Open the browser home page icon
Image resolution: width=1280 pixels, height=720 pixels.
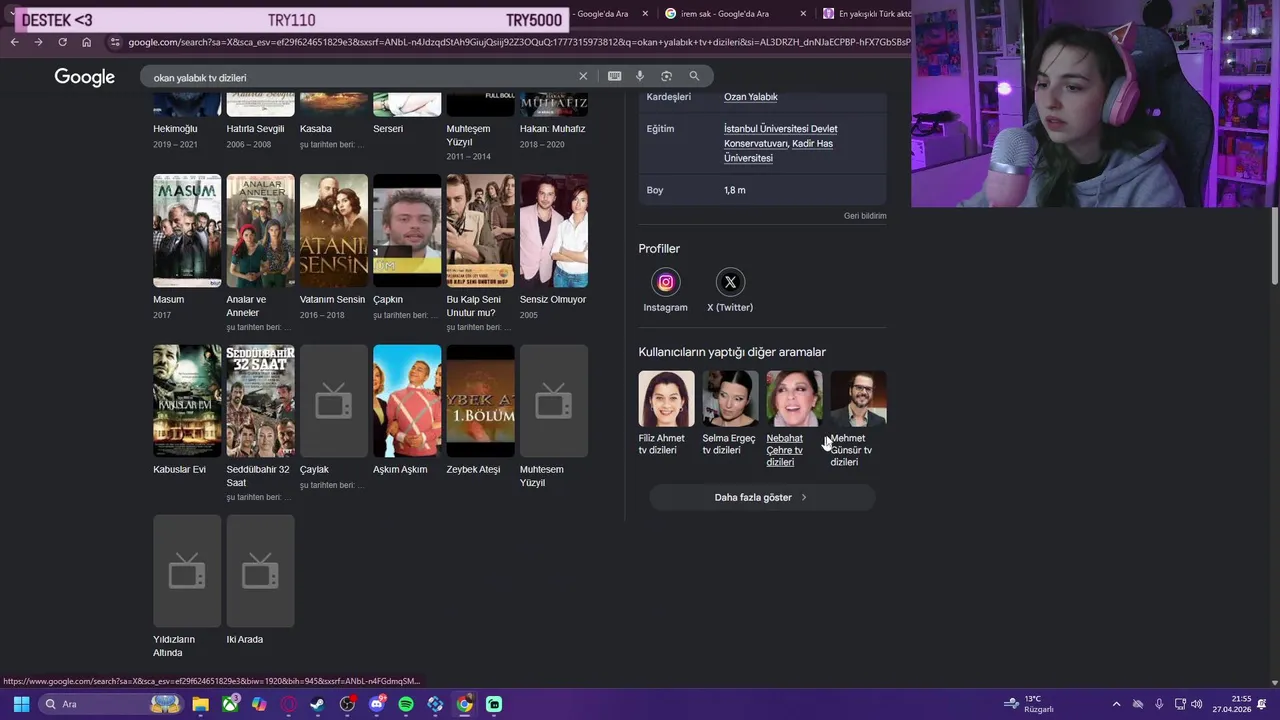86,42
